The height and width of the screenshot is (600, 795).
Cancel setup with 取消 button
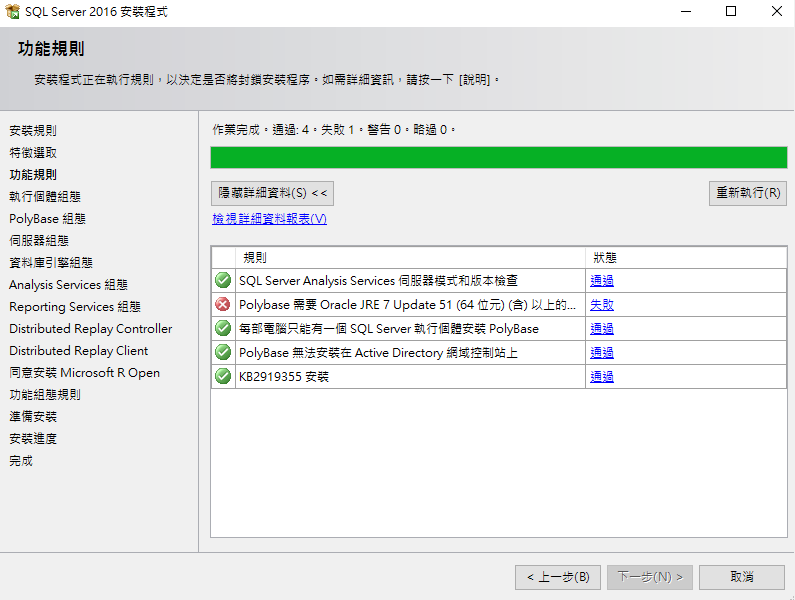tap(742, 577)
